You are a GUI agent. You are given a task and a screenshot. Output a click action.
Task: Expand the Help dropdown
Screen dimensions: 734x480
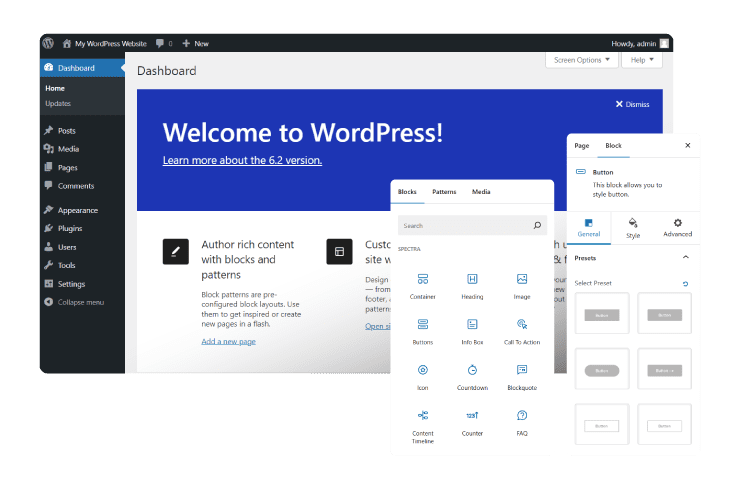pyautogui.click(x=641, y=60)
